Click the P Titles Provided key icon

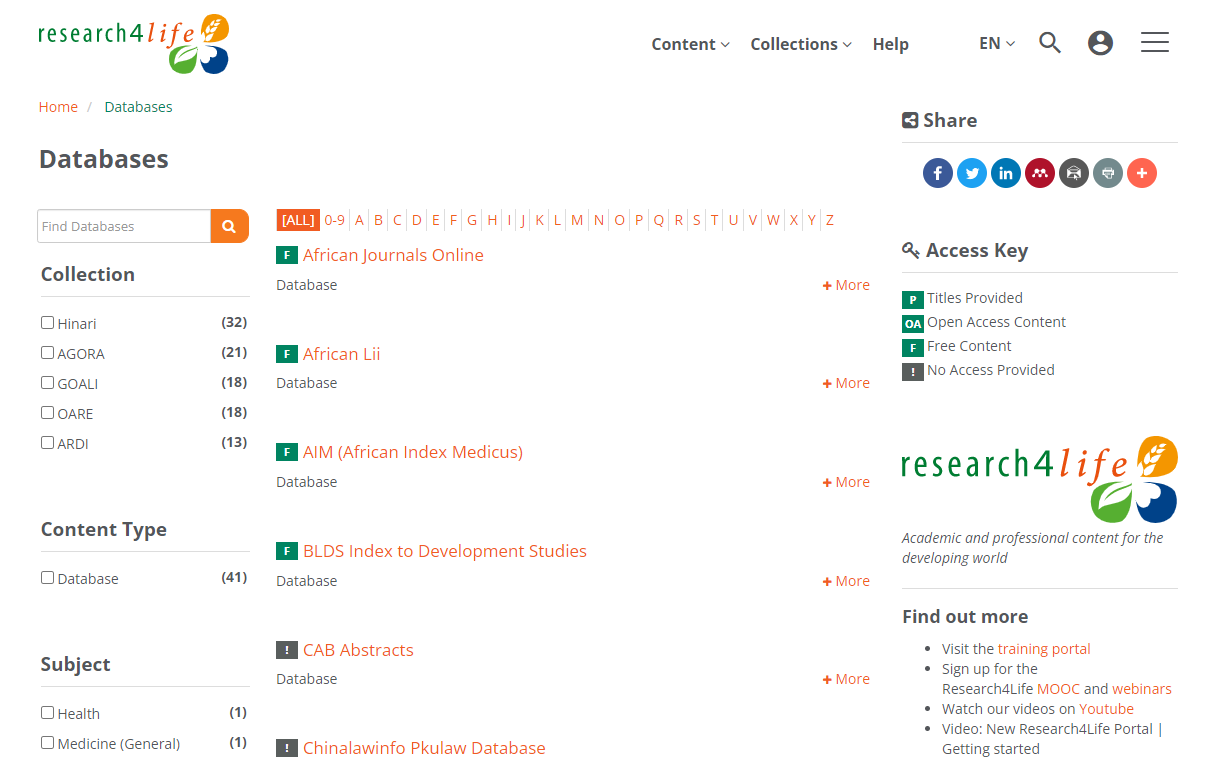912,299
